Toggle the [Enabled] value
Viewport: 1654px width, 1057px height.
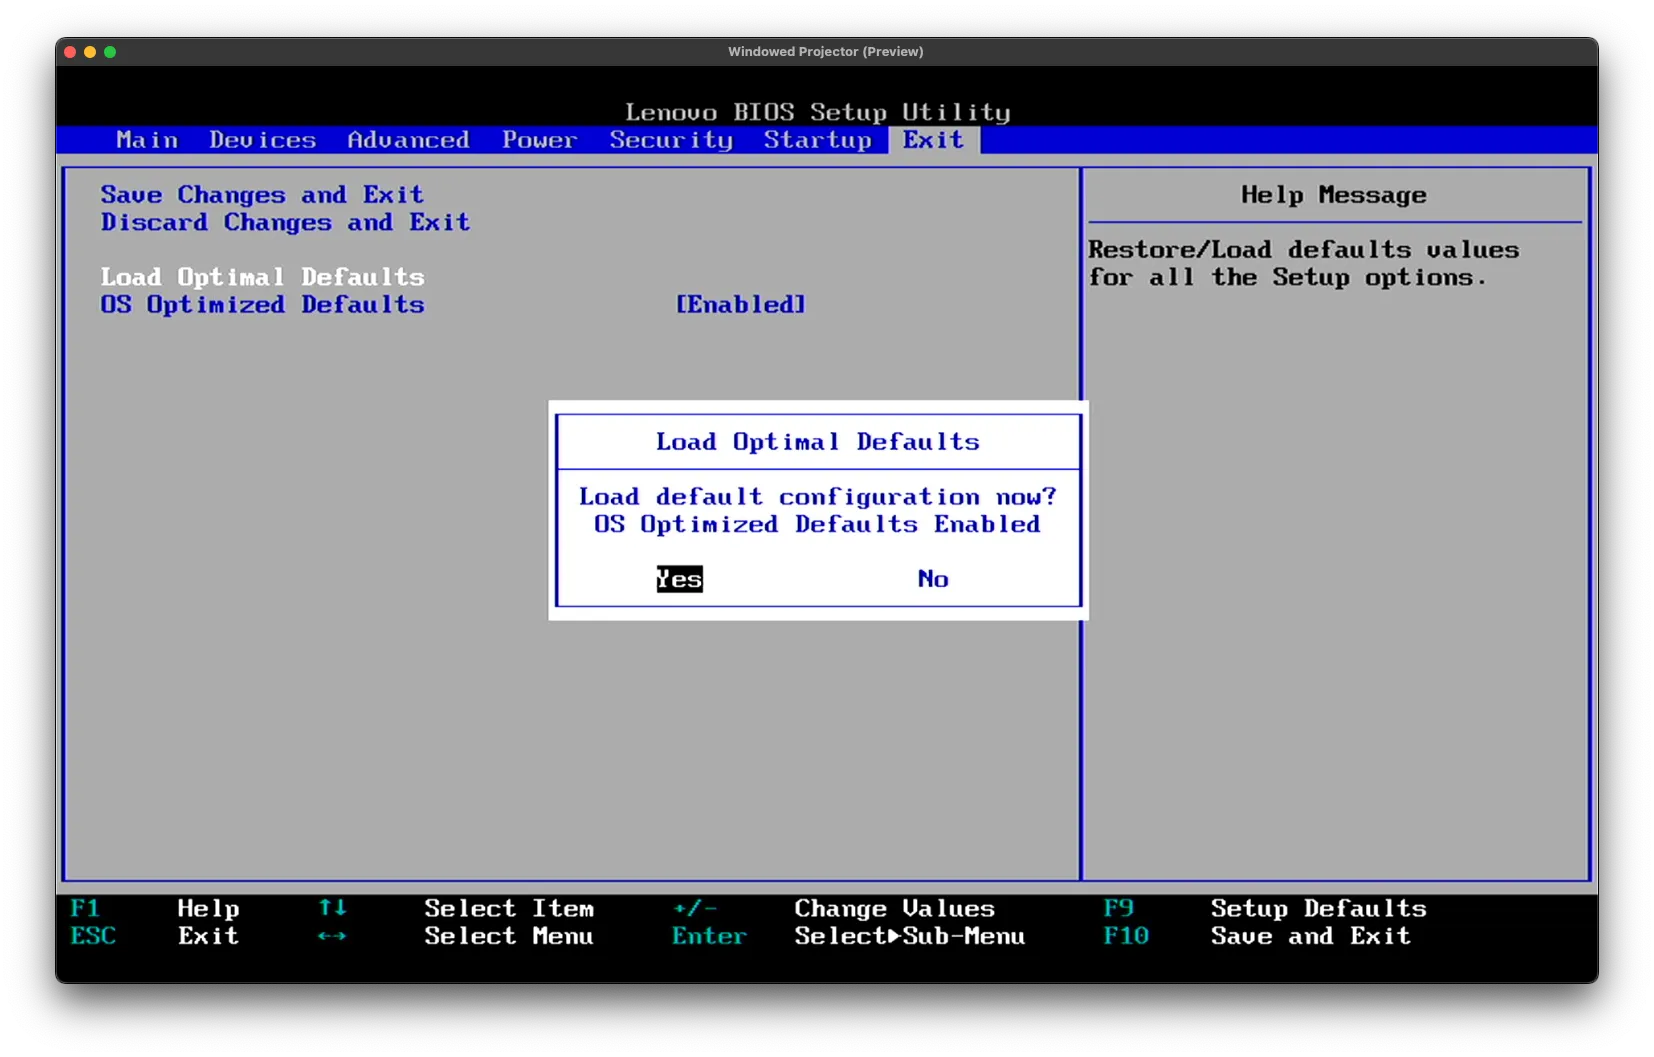[x=740, y=304]
